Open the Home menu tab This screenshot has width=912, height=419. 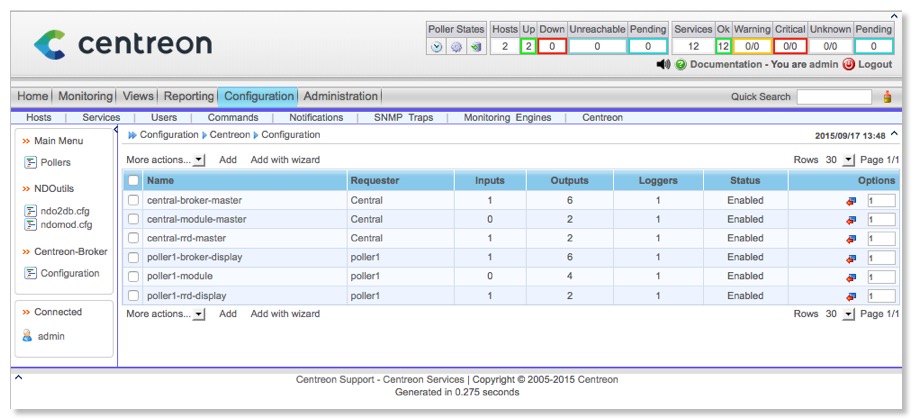[x=33, y=97]
